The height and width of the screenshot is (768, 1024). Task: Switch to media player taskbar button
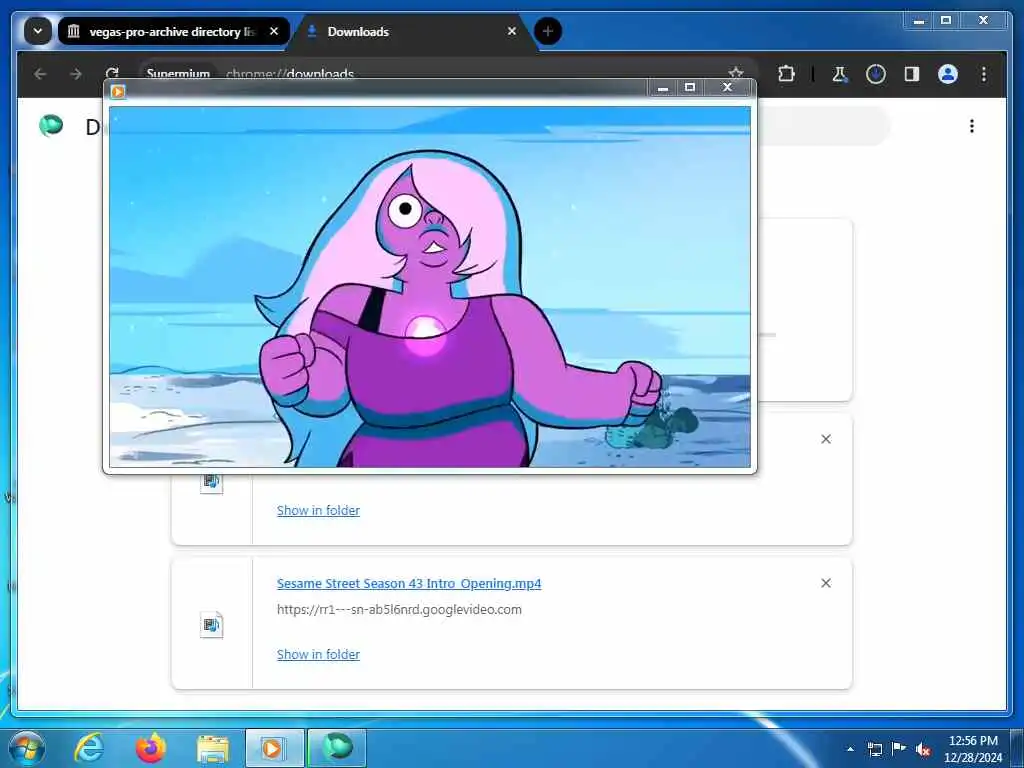tap(274, 748)
